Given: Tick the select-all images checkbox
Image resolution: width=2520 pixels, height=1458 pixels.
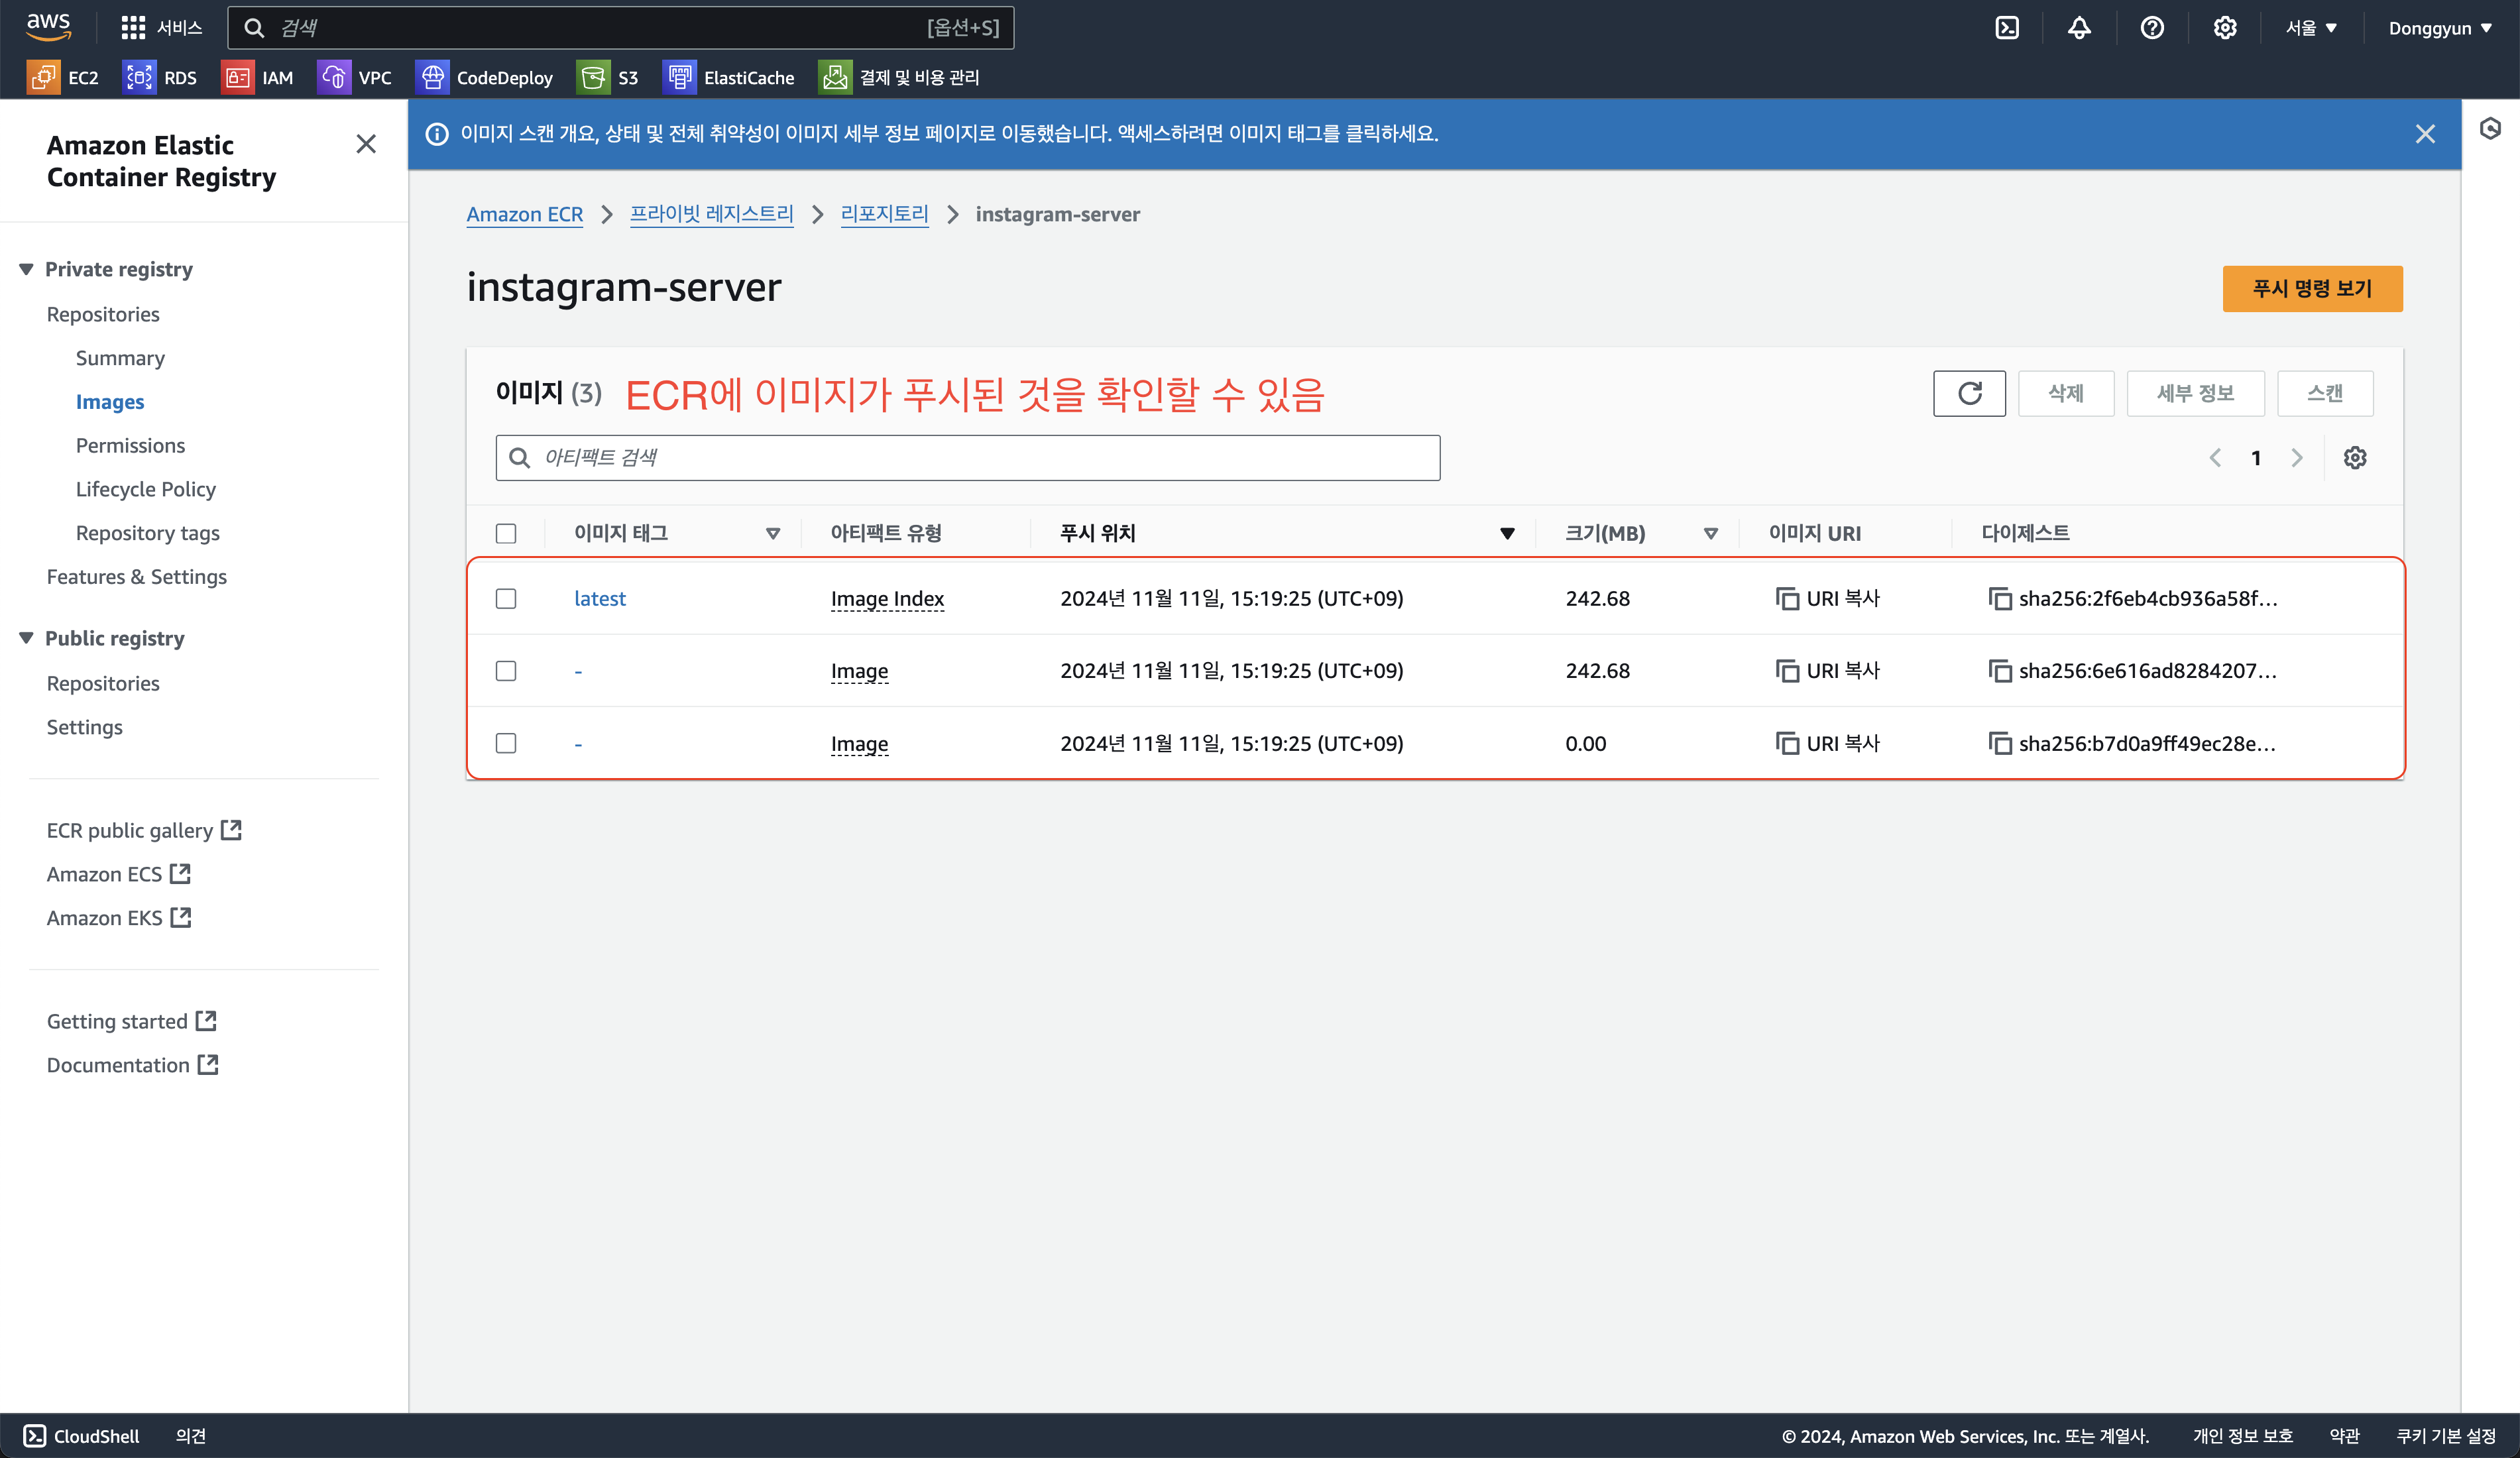Looking at the screenshot, I should tap(506, 533).
